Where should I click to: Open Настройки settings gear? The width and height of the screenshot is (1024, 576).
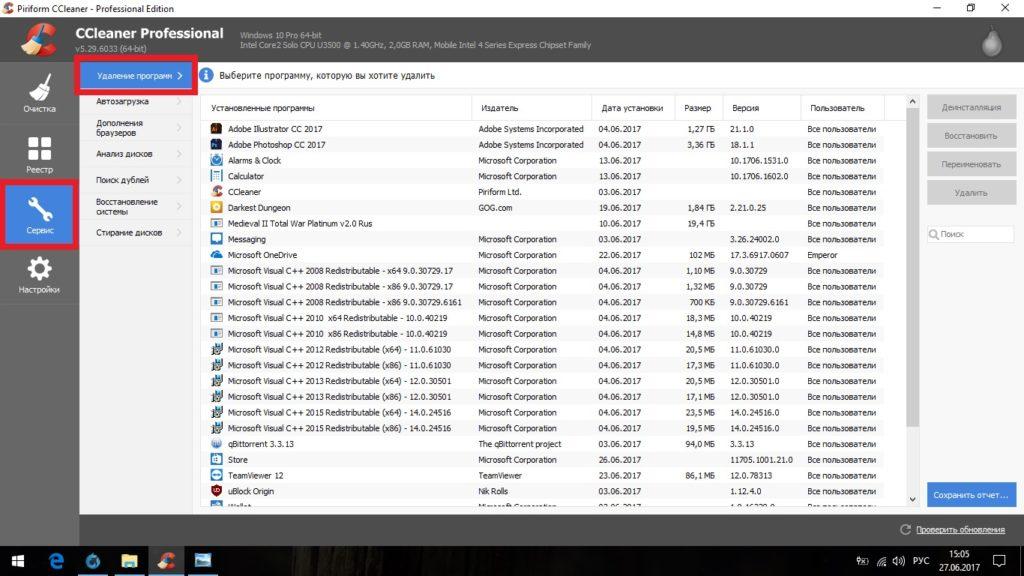coord(39,275)
